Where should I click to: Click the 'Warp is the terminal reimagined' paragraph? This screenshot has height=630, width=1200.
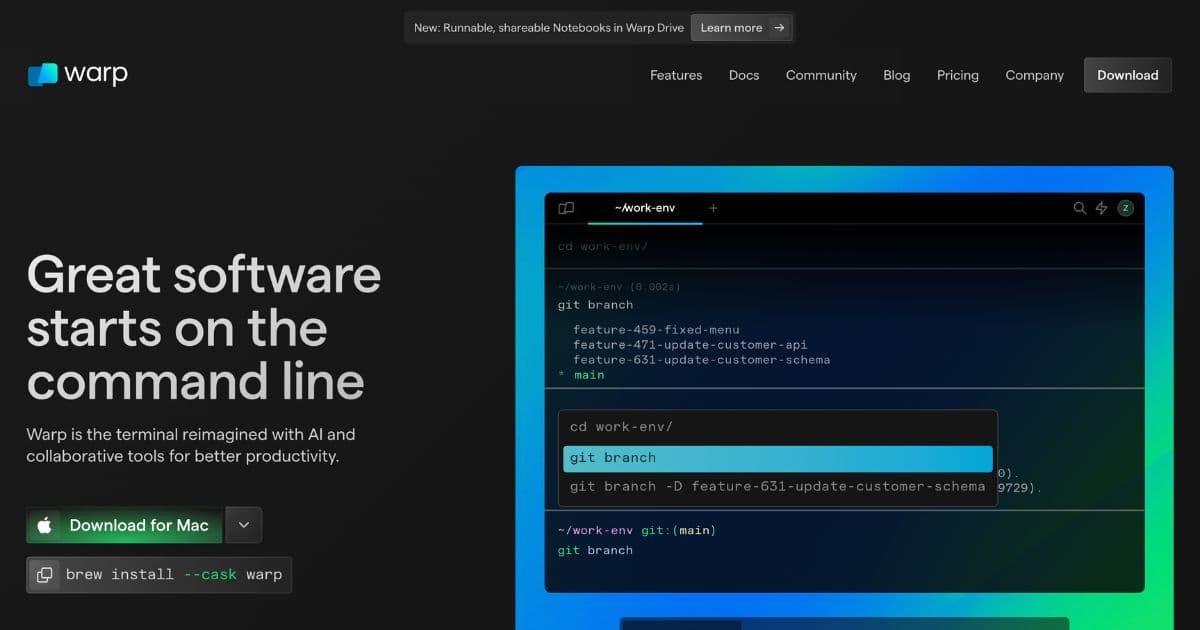tap(191, 445)
